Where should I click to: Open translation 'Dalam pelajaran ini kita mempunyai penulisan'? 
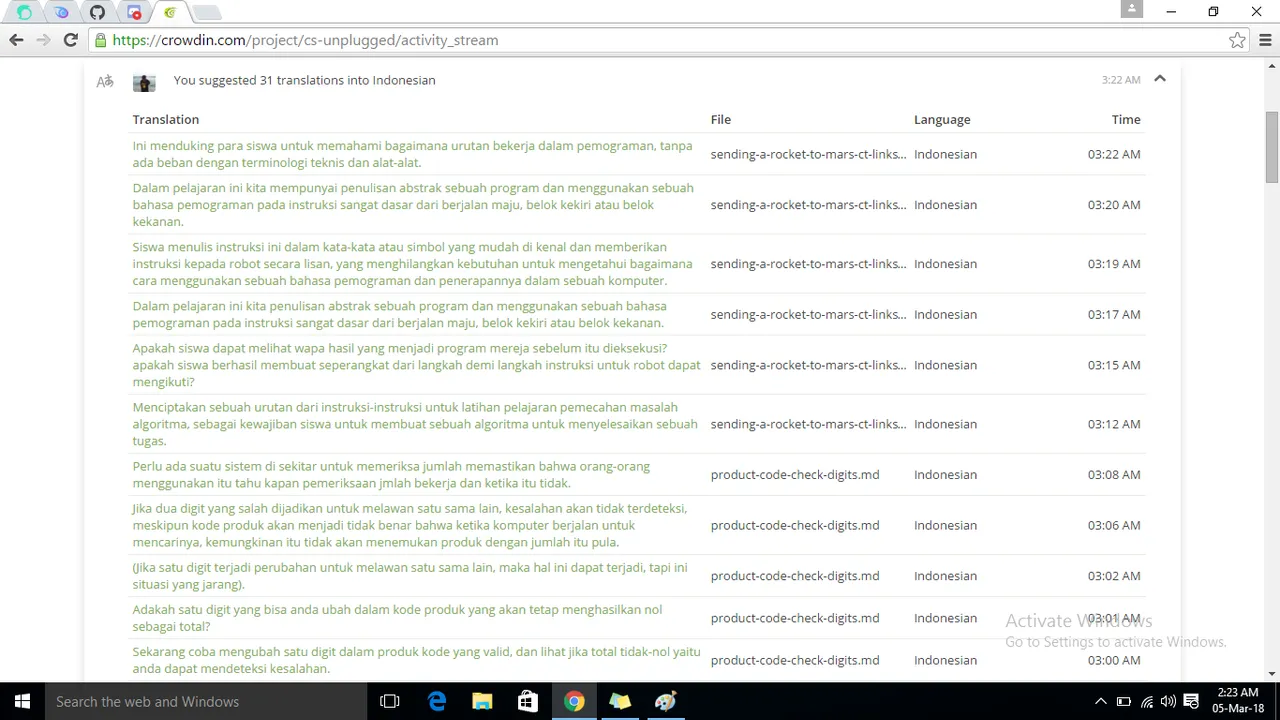[413, 205]
